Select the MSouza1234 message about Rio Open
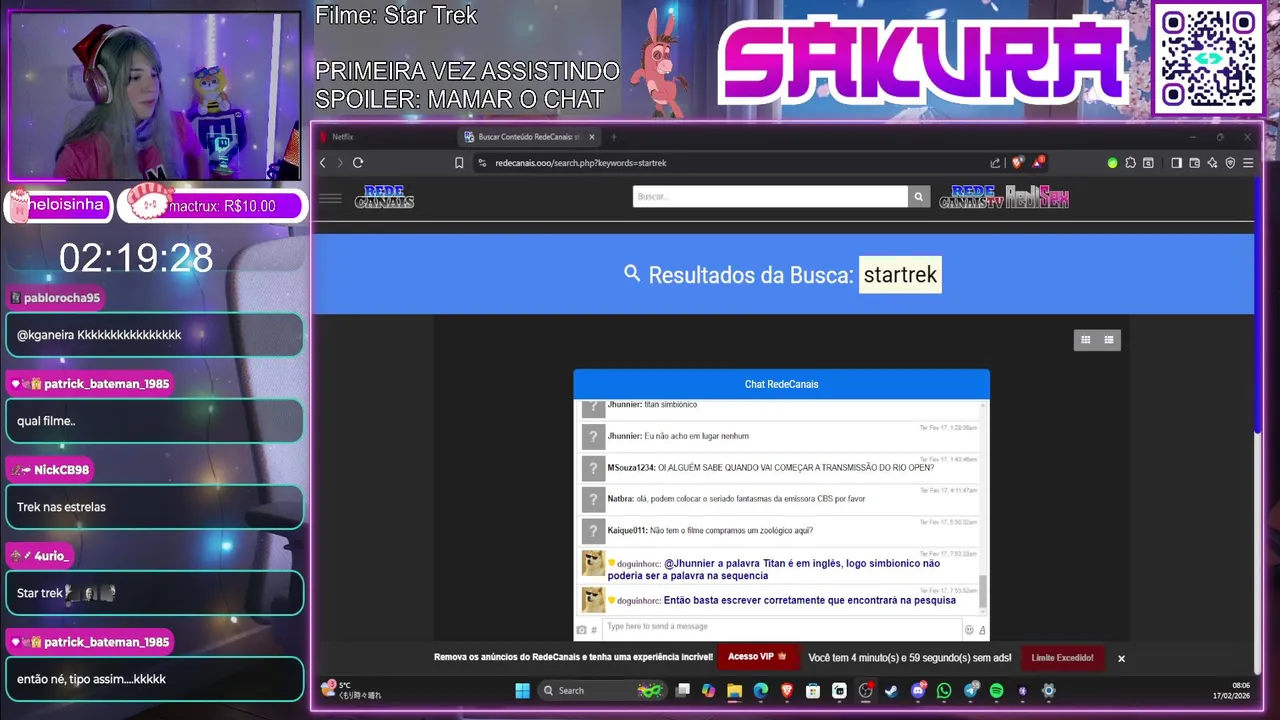The width and height of the screenshot is (1280, 720). click(780, 467)
